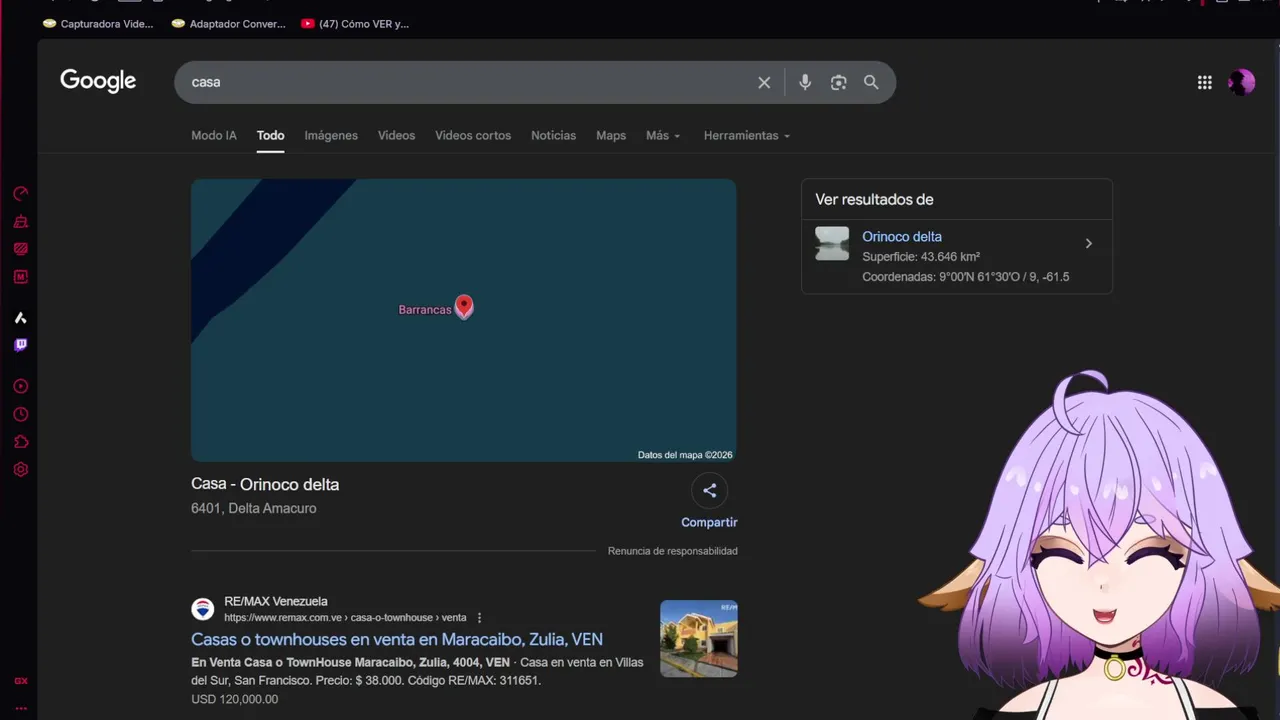Click the 6401, Delta Amacuro address

(x=254, y=508)
